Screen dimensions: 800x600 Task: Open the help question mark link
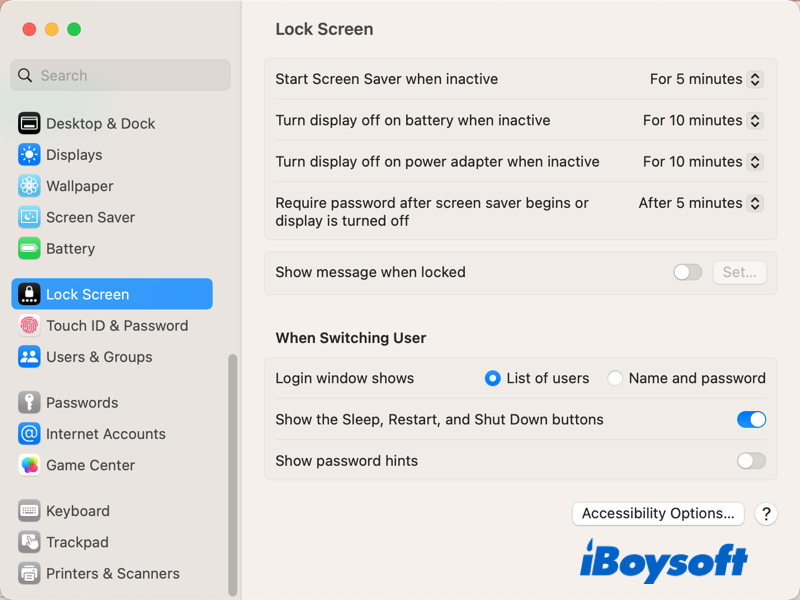(x=765, y=514)
